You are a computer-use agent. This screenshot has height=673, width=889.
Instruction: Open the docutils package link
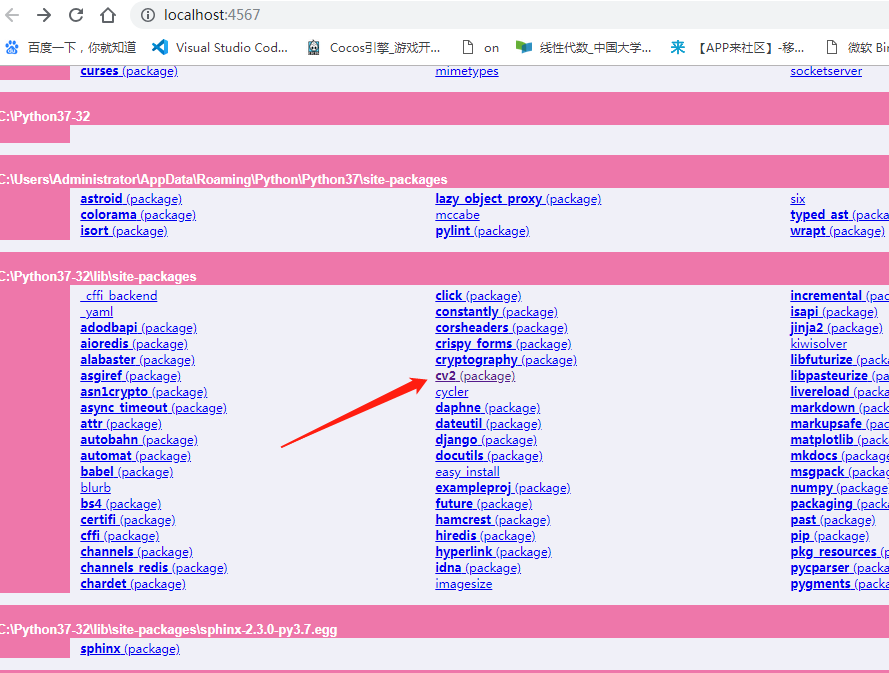coord(489,455)
